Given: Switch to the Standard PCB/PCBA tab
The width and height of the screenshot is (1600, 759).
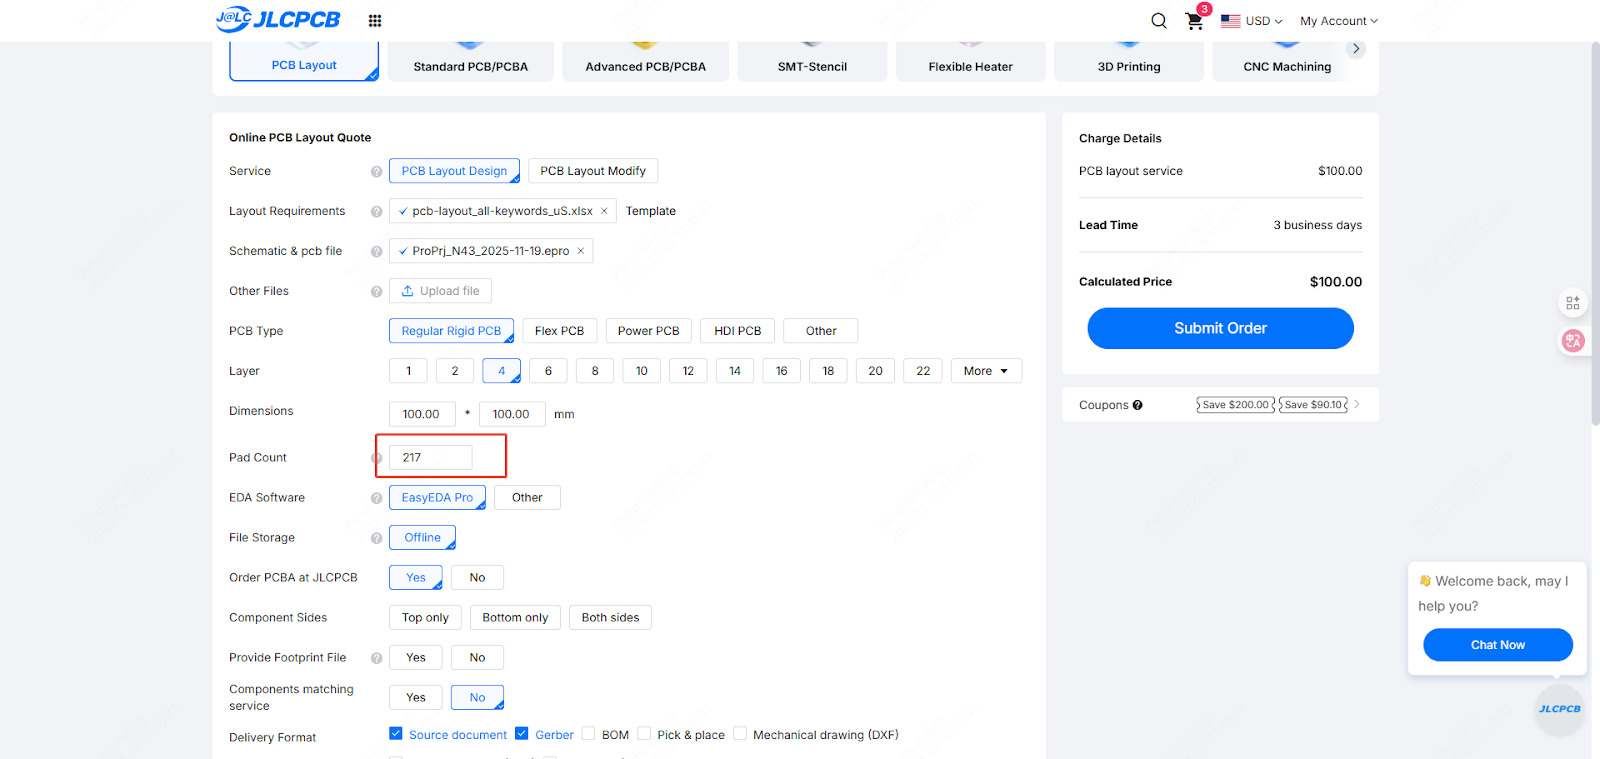Looking at the screenshot, I should [x=470, y=62].
